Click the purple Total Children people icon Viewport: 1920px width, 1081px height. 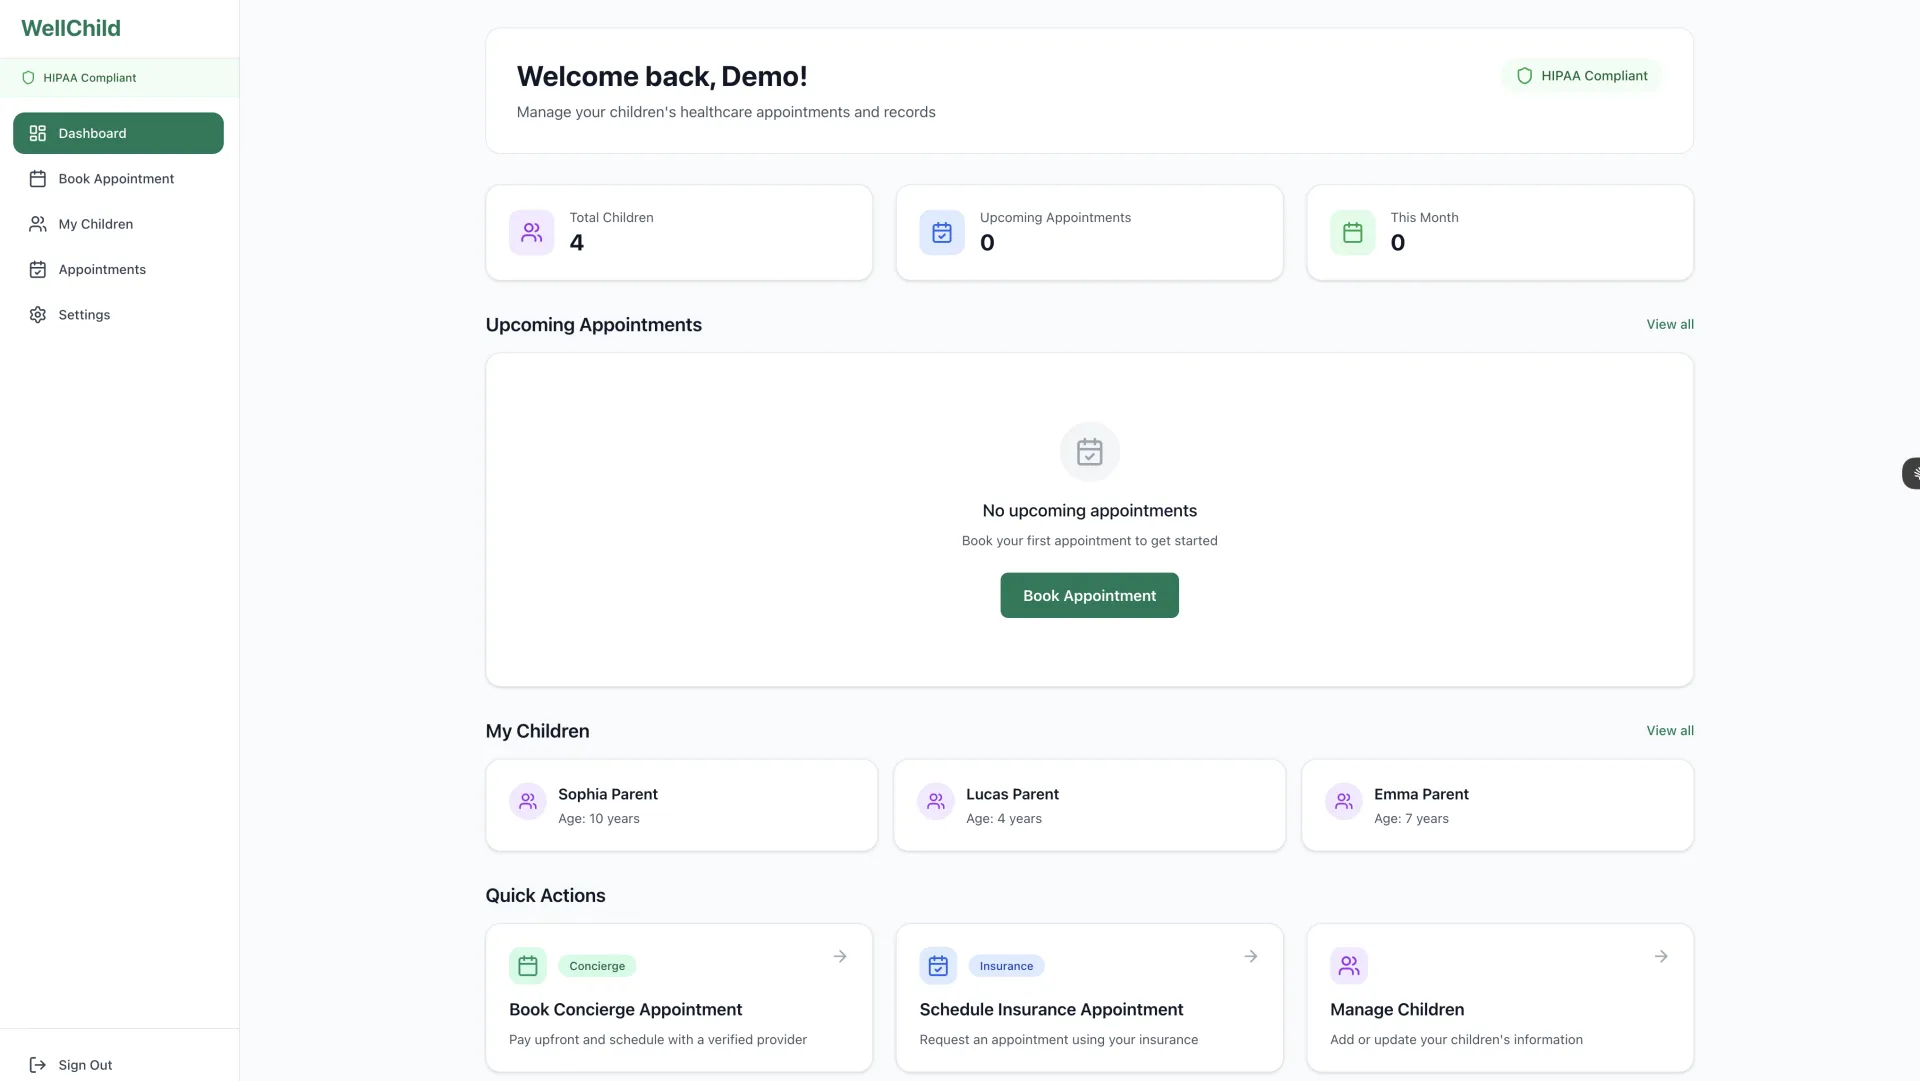(531, 231)
